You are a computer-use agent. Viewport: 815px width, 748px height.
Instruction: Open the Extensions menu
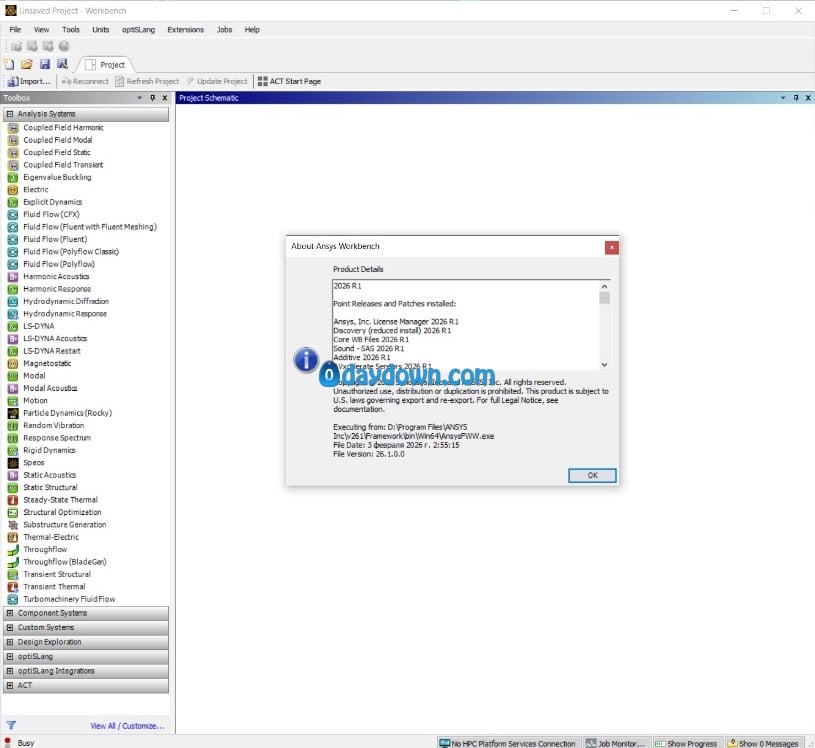click(x=185, y=30)
